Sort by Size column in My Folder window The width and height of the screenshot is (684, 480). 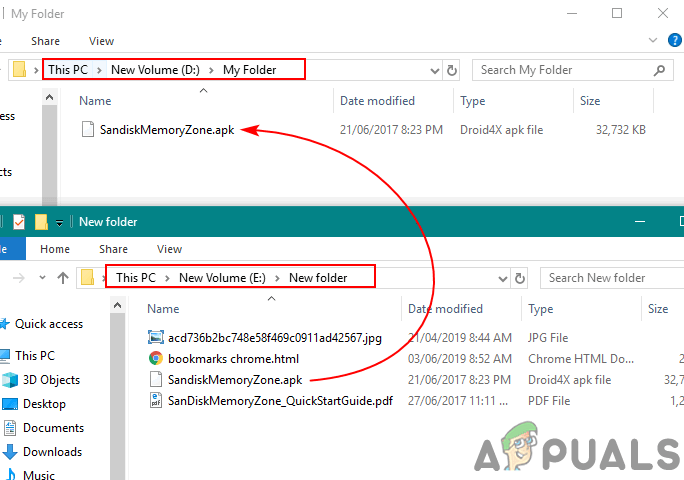click(x=590, y=101)
